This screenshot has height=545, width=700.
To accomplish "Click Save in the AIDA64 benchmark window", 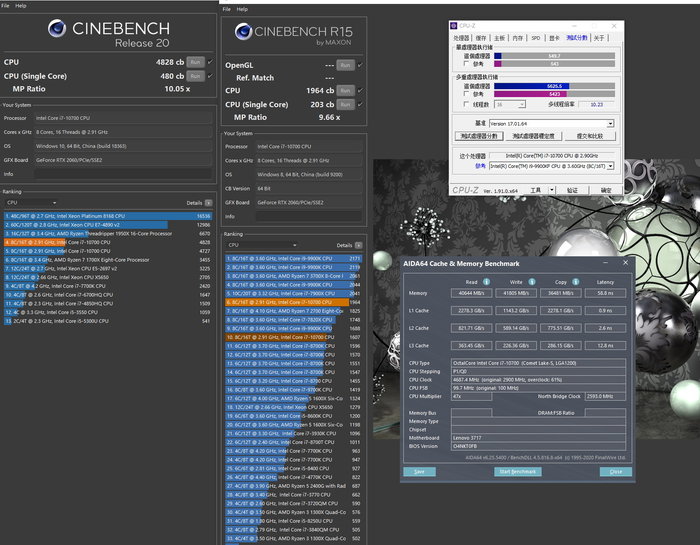I will coord(419,472).
